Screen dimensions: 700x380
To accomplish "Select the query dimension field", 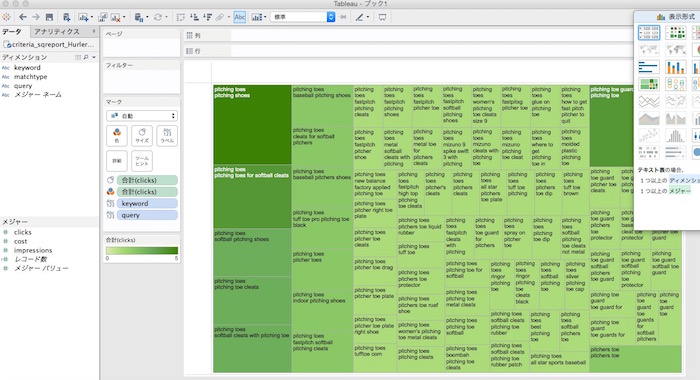I will [23, 86].
